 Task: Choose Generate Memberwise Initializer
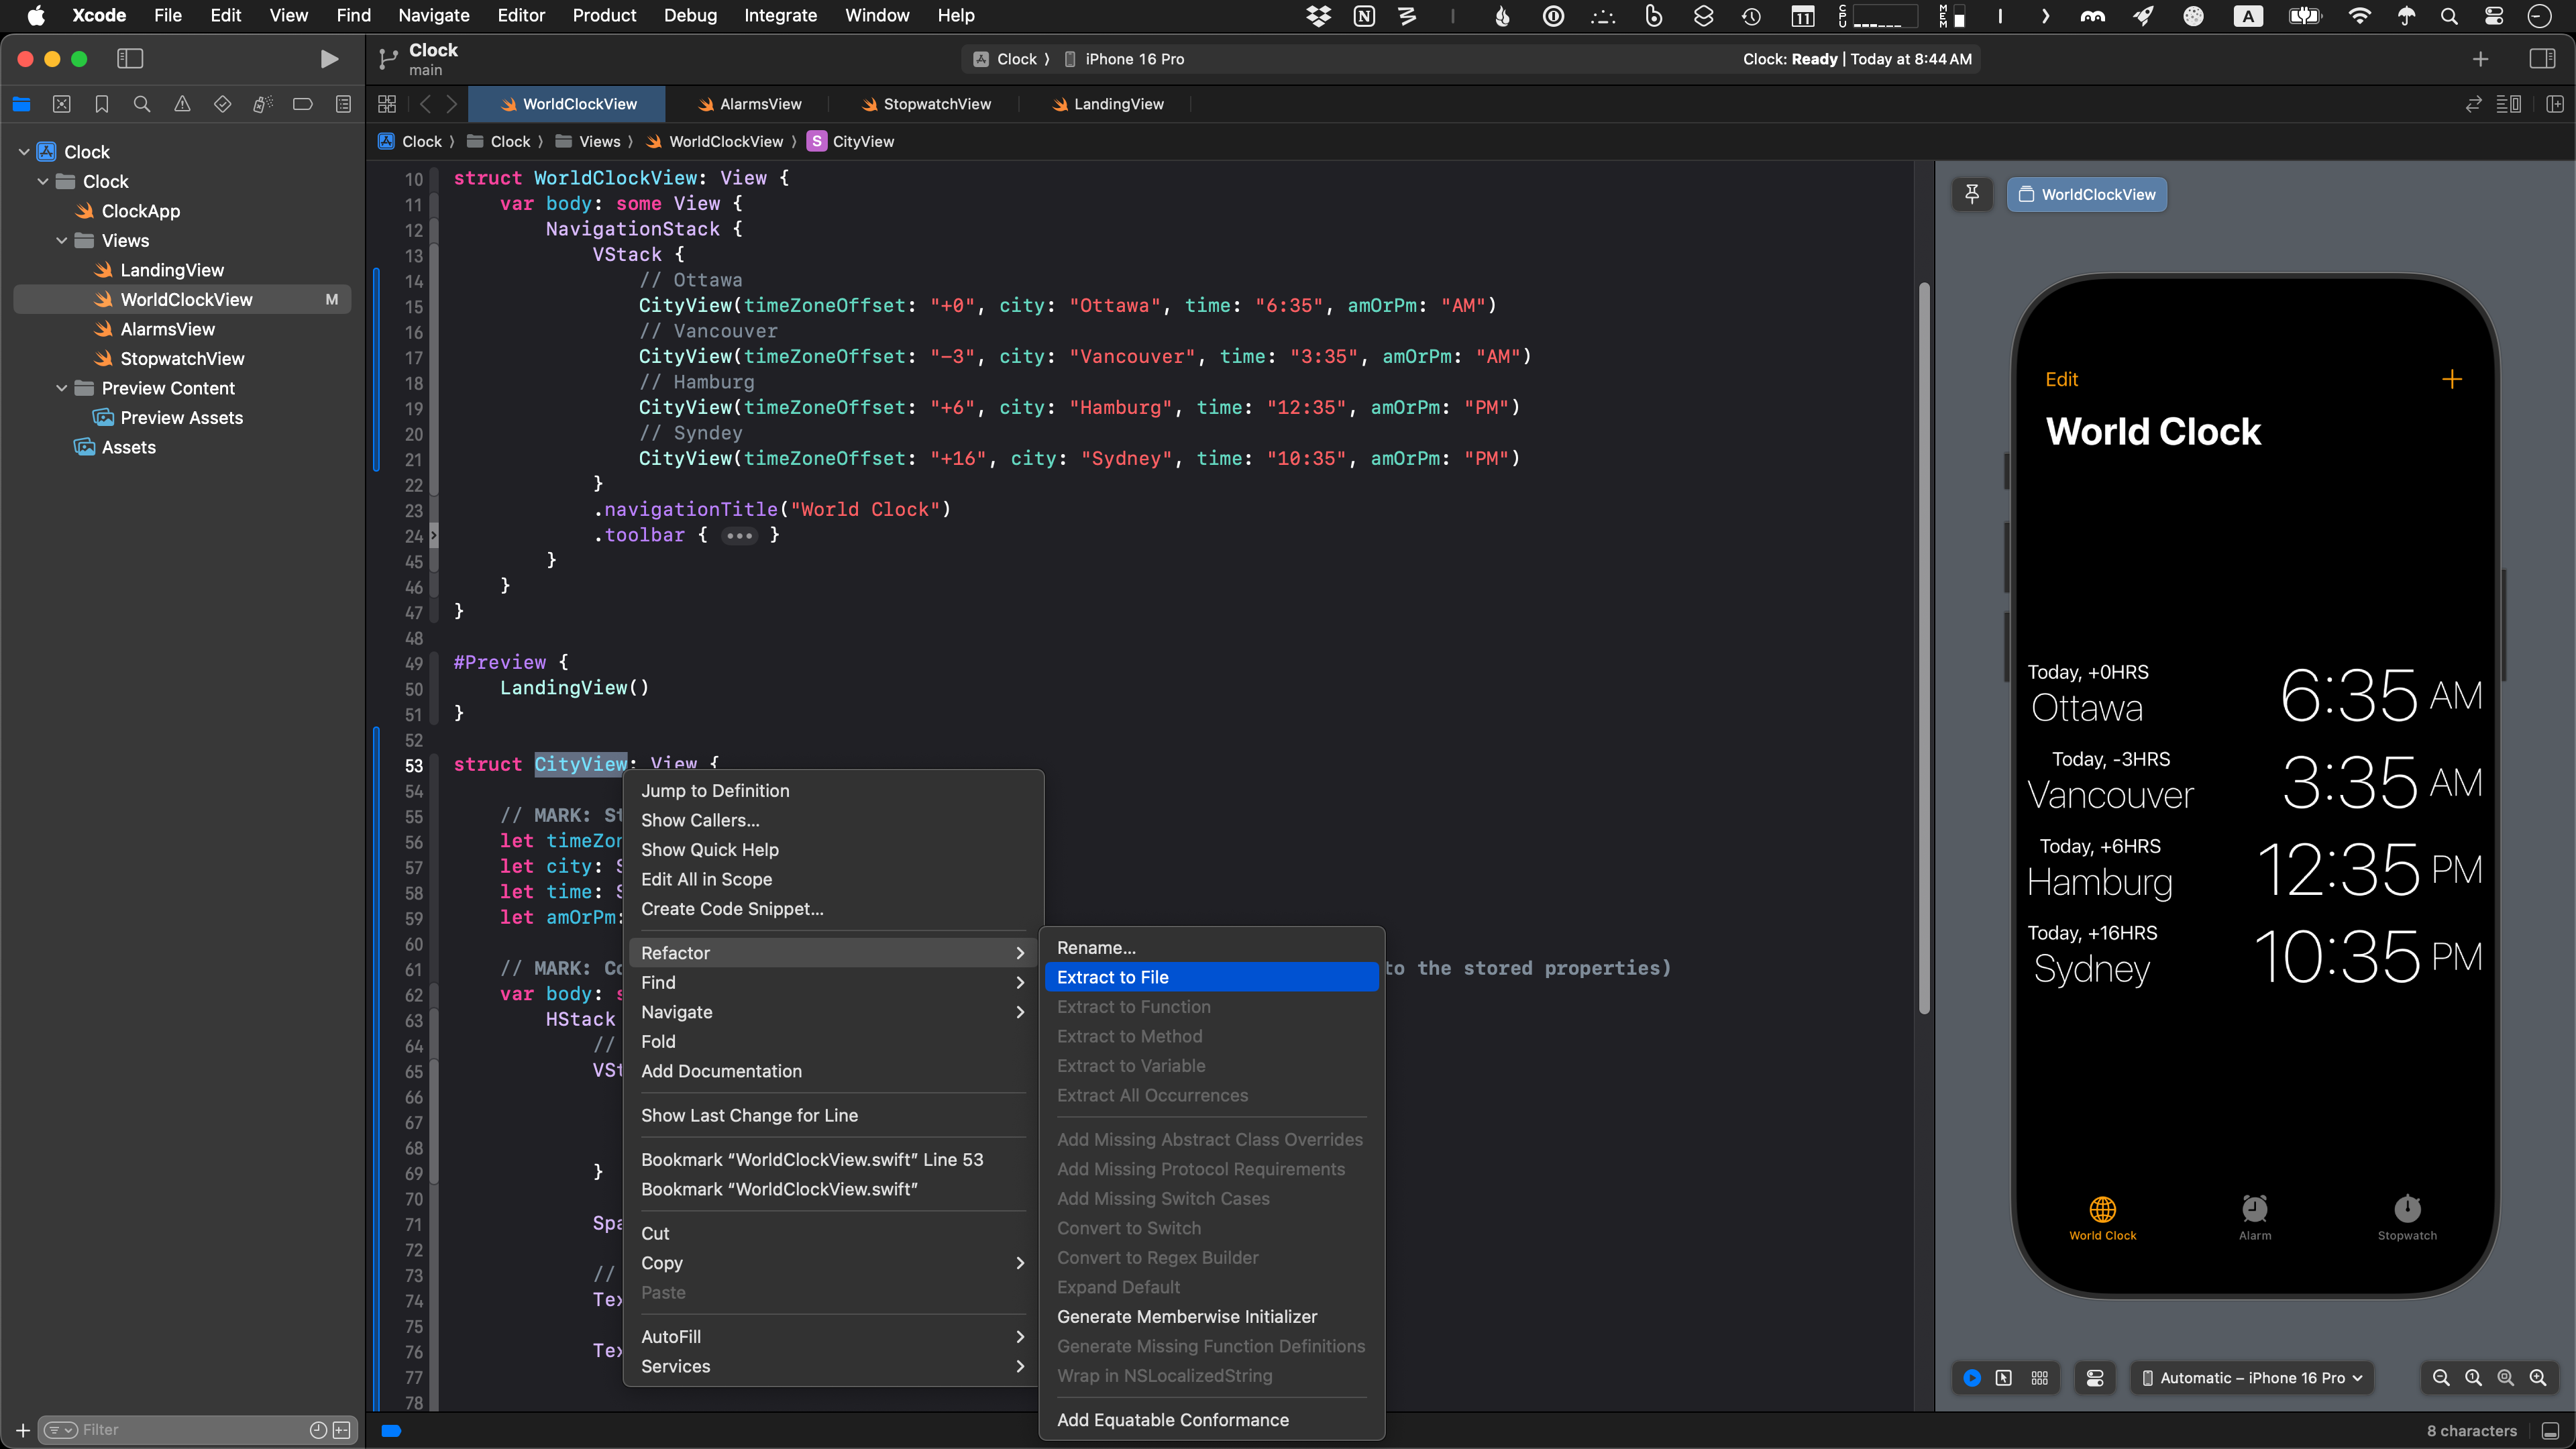coord(1186,1317)
